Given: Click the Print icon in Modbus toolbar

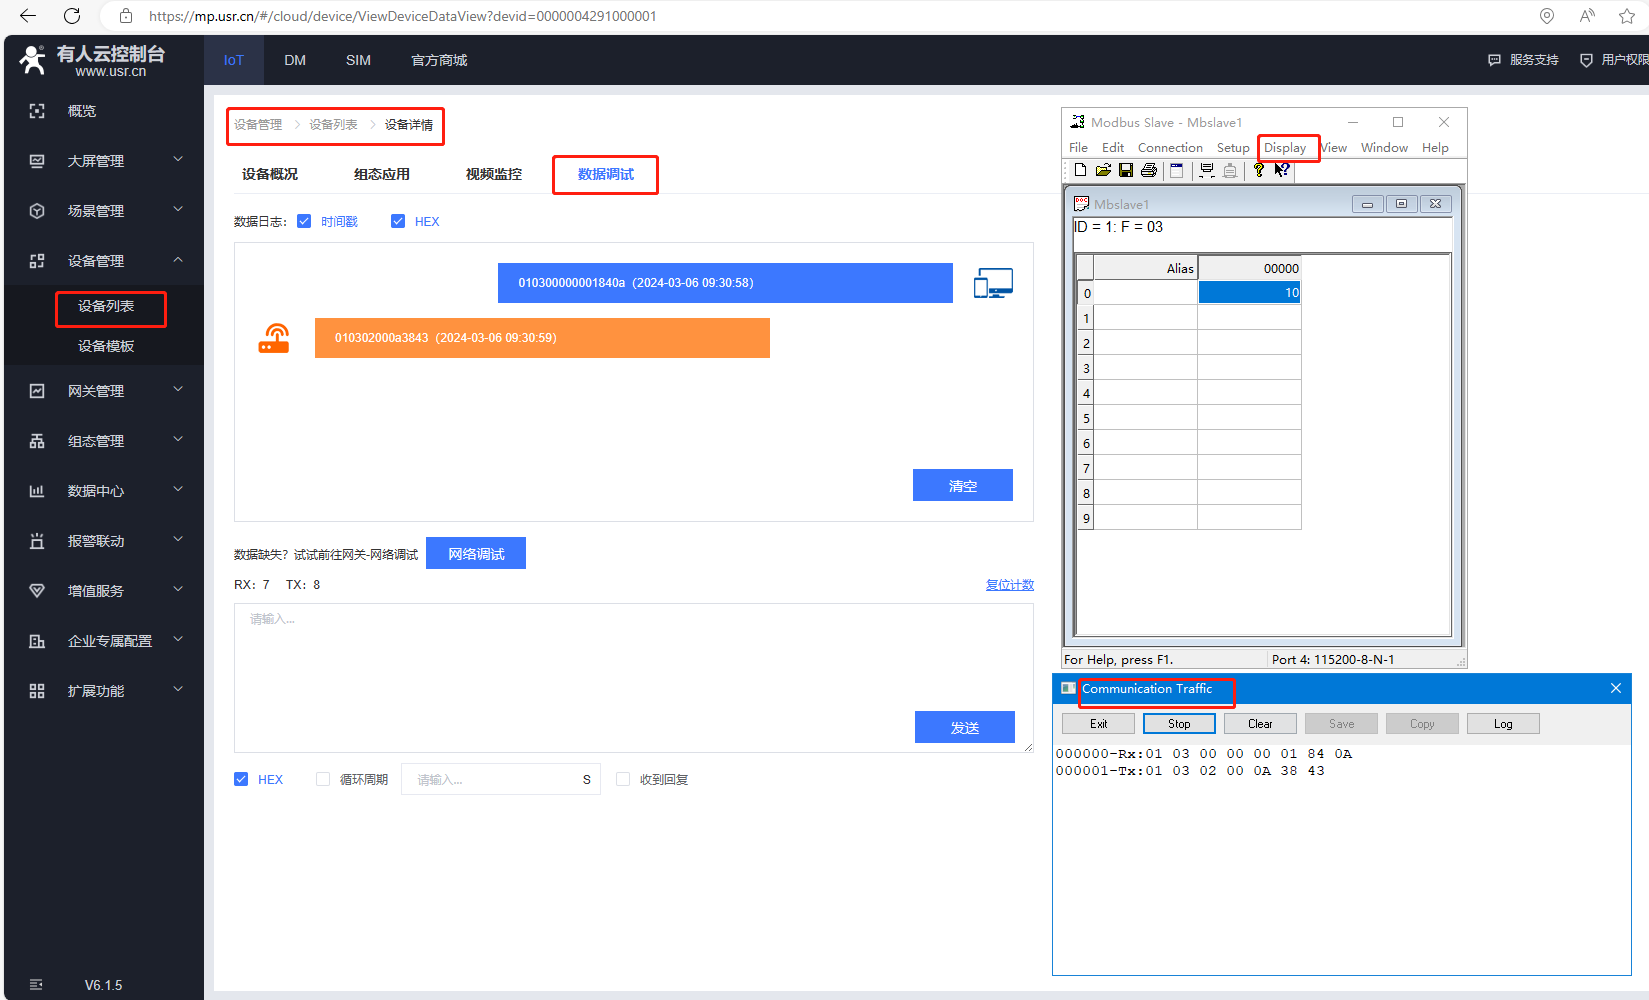Looking at the screenshot, I should click(x=1149, y=170).
